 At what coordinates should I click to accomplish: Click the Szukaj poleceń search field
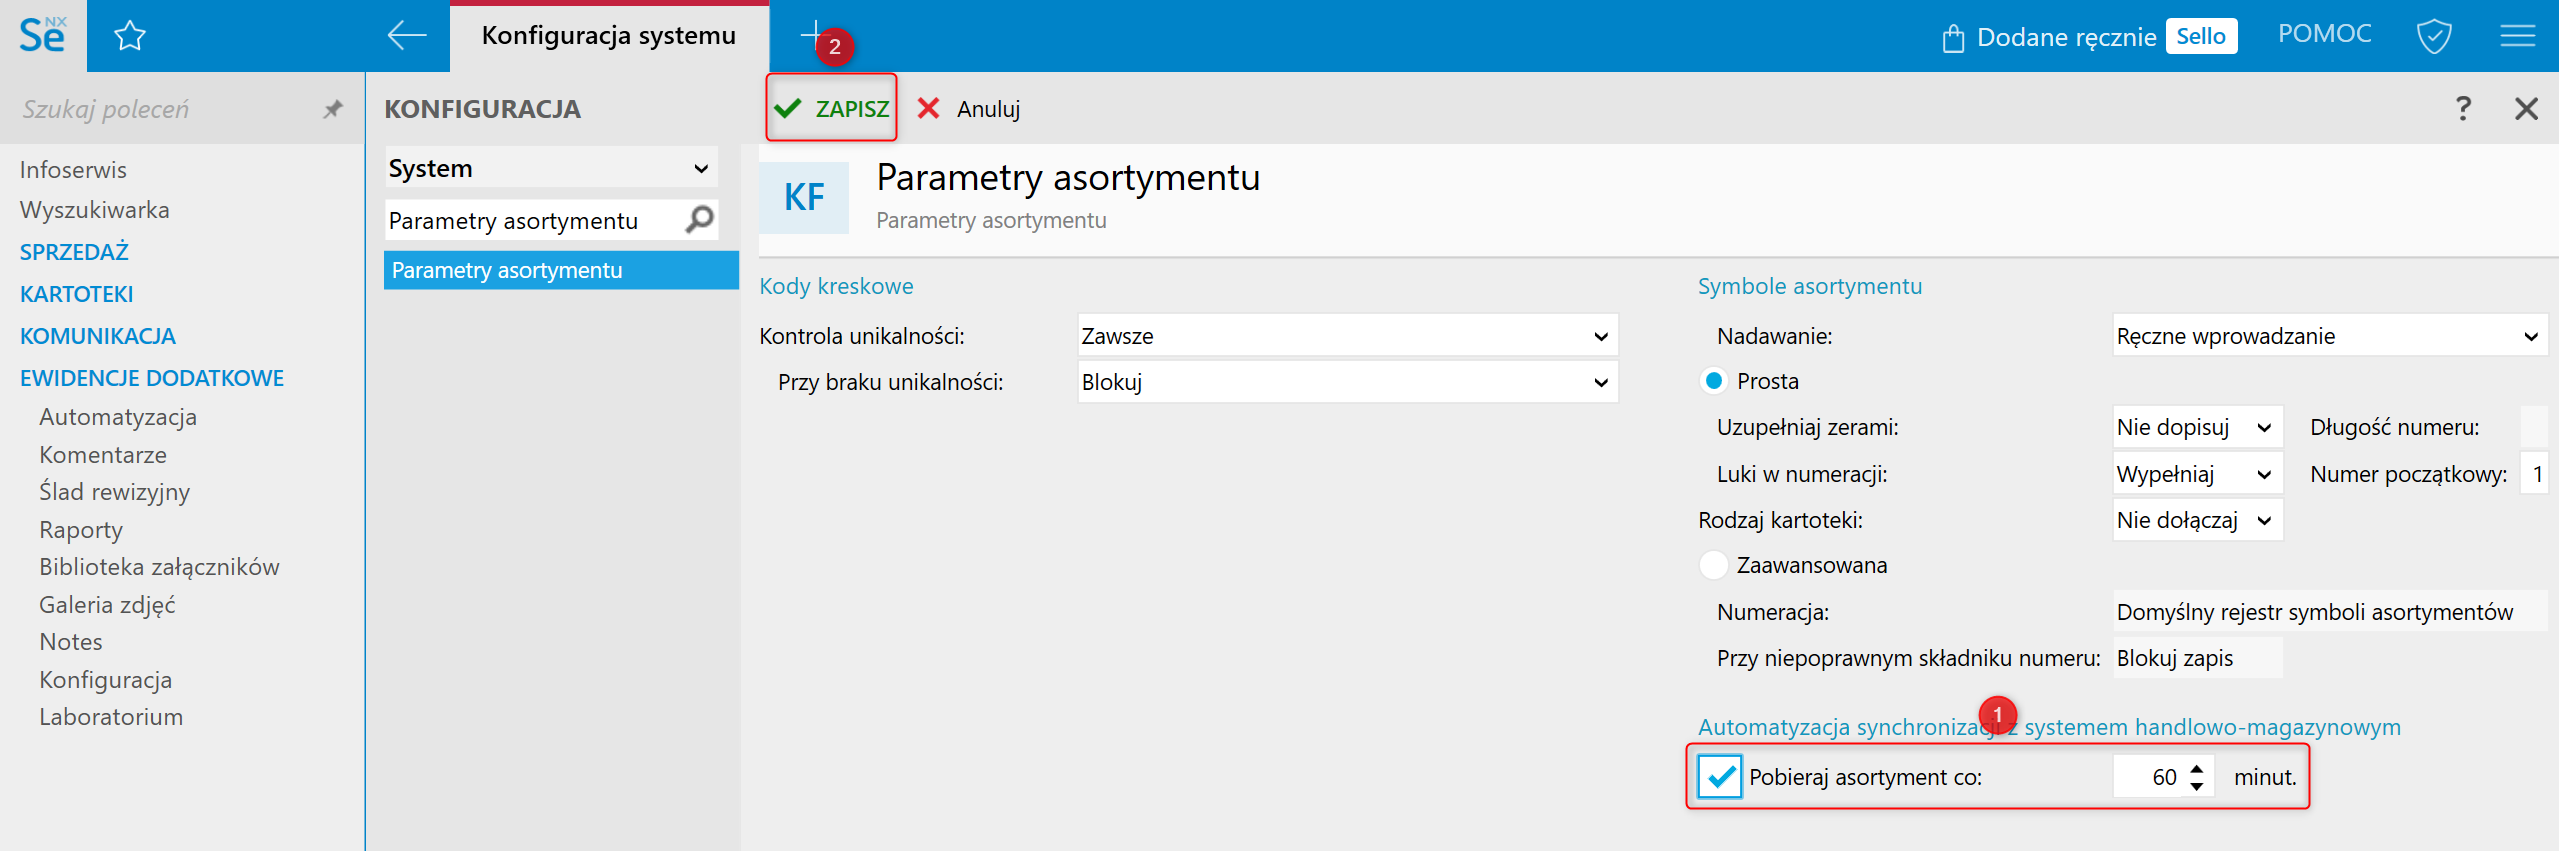point(160,109)
